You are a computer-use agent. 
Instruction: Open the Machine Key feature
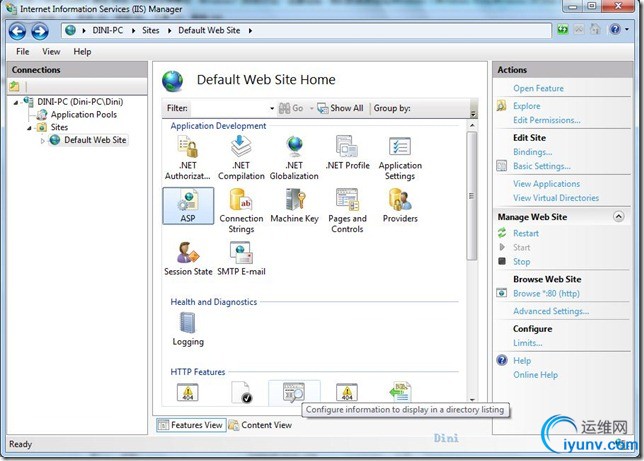pyautogui.click(x=294, y=206)
